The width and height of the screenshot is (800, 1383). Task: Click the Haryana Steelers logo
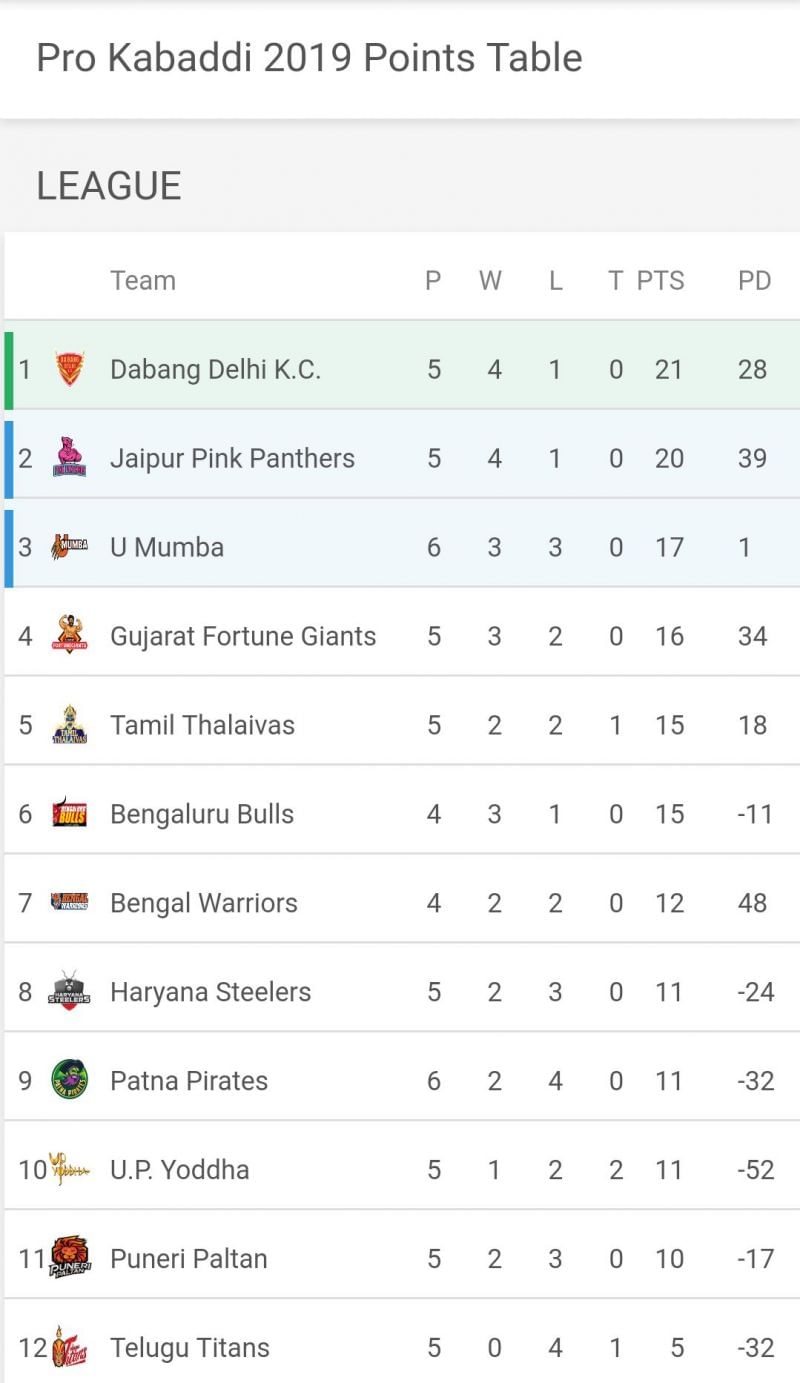click(x=70, y=991)
